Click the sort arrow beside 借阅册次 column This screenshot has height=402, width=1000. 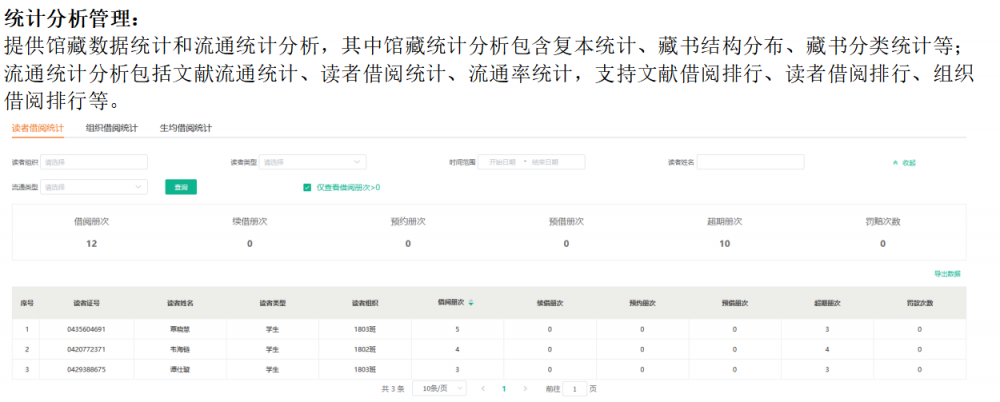tap(471, 302)
